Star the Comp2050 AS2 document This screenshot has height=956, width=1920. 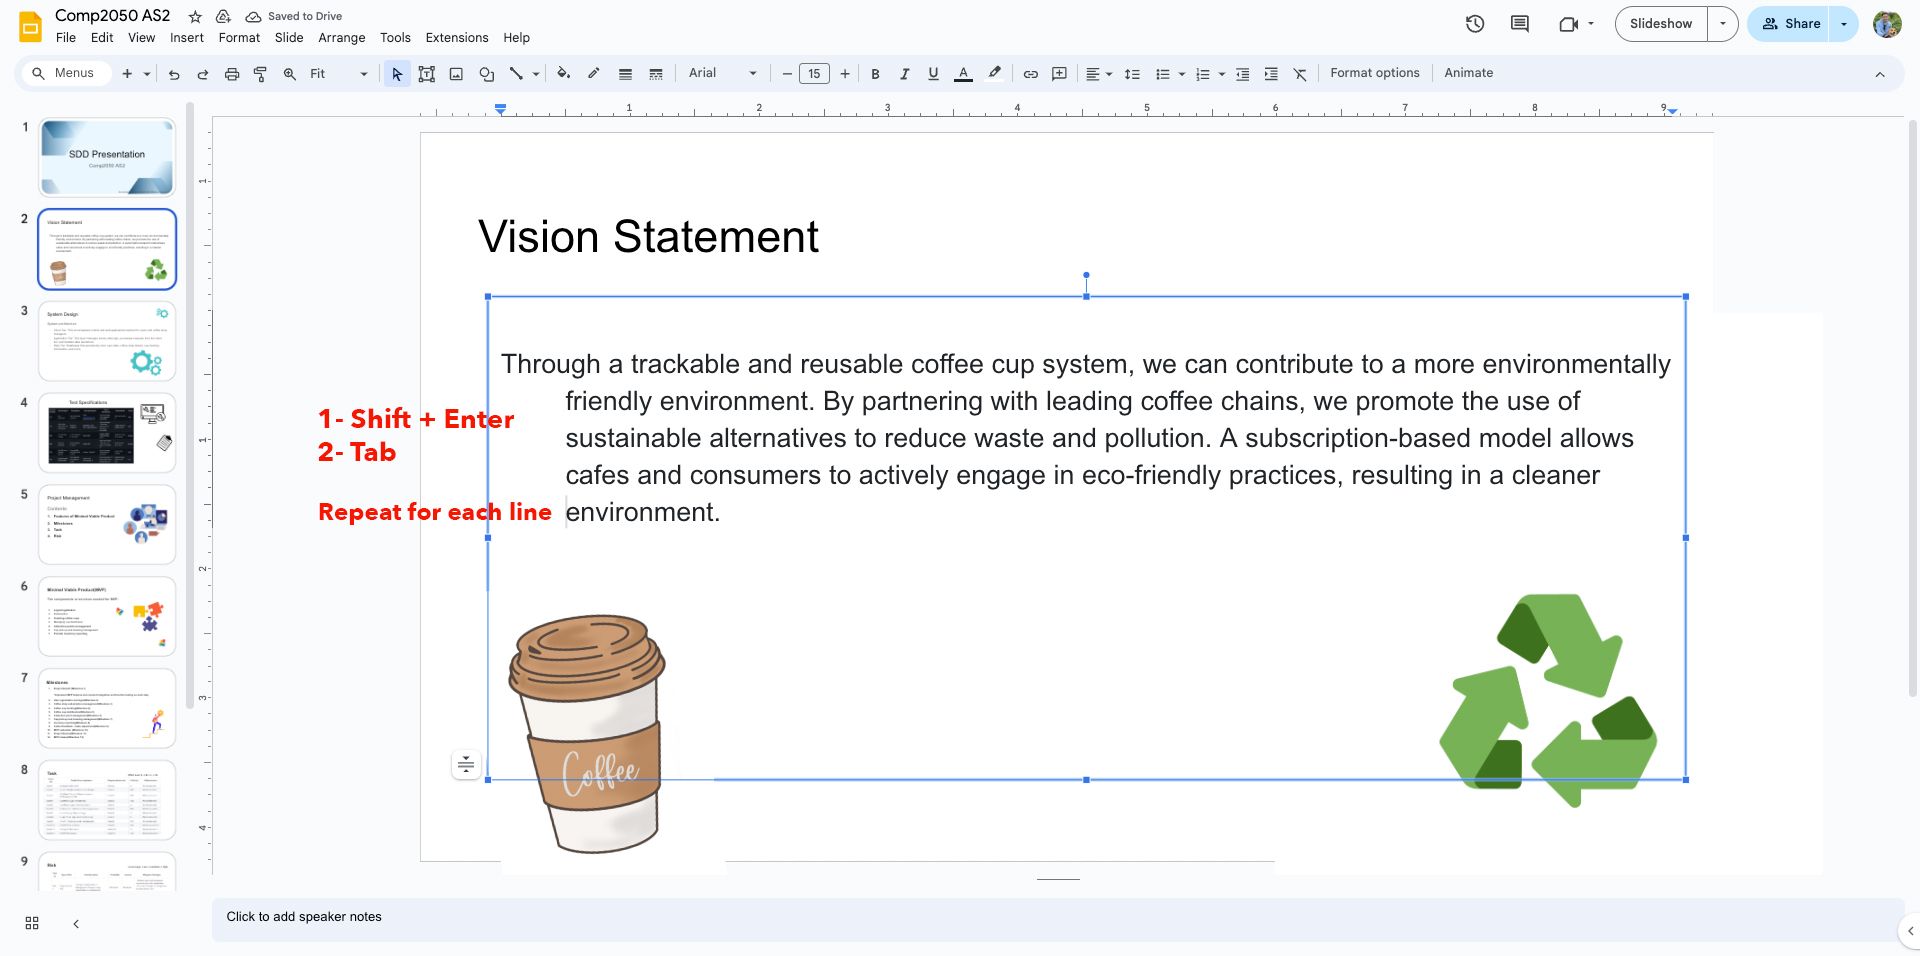point(195,17)
